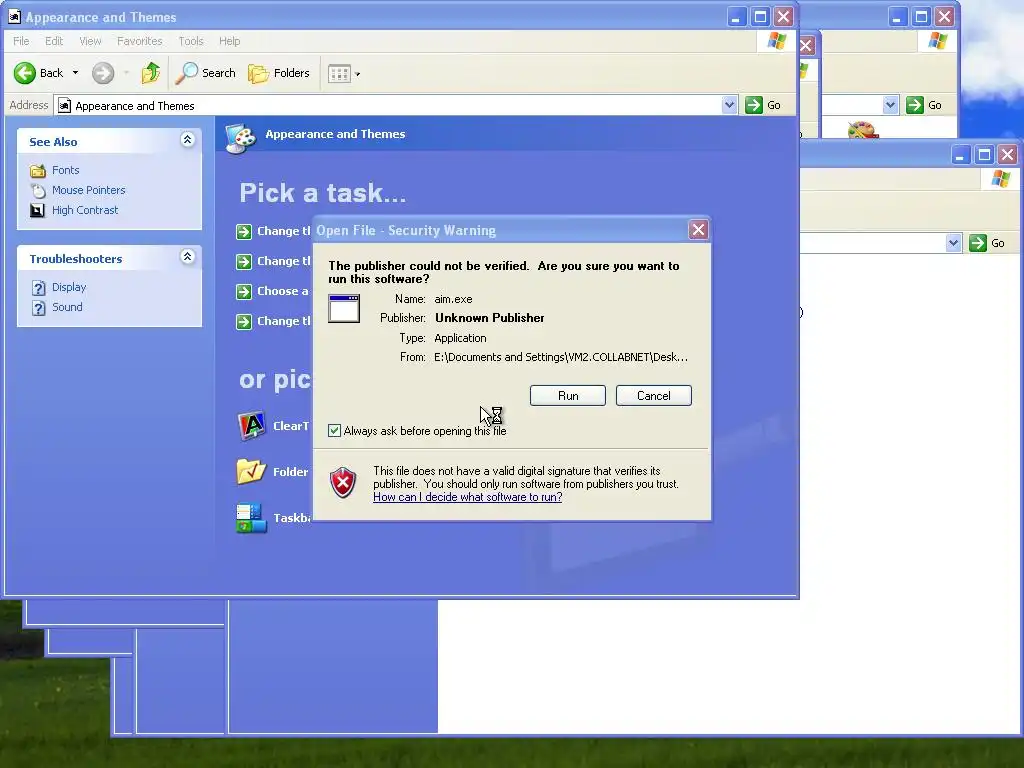Open How can I decide what software link
The image size is (1024, 768).
pyautogui.click(x=468, y=497)
